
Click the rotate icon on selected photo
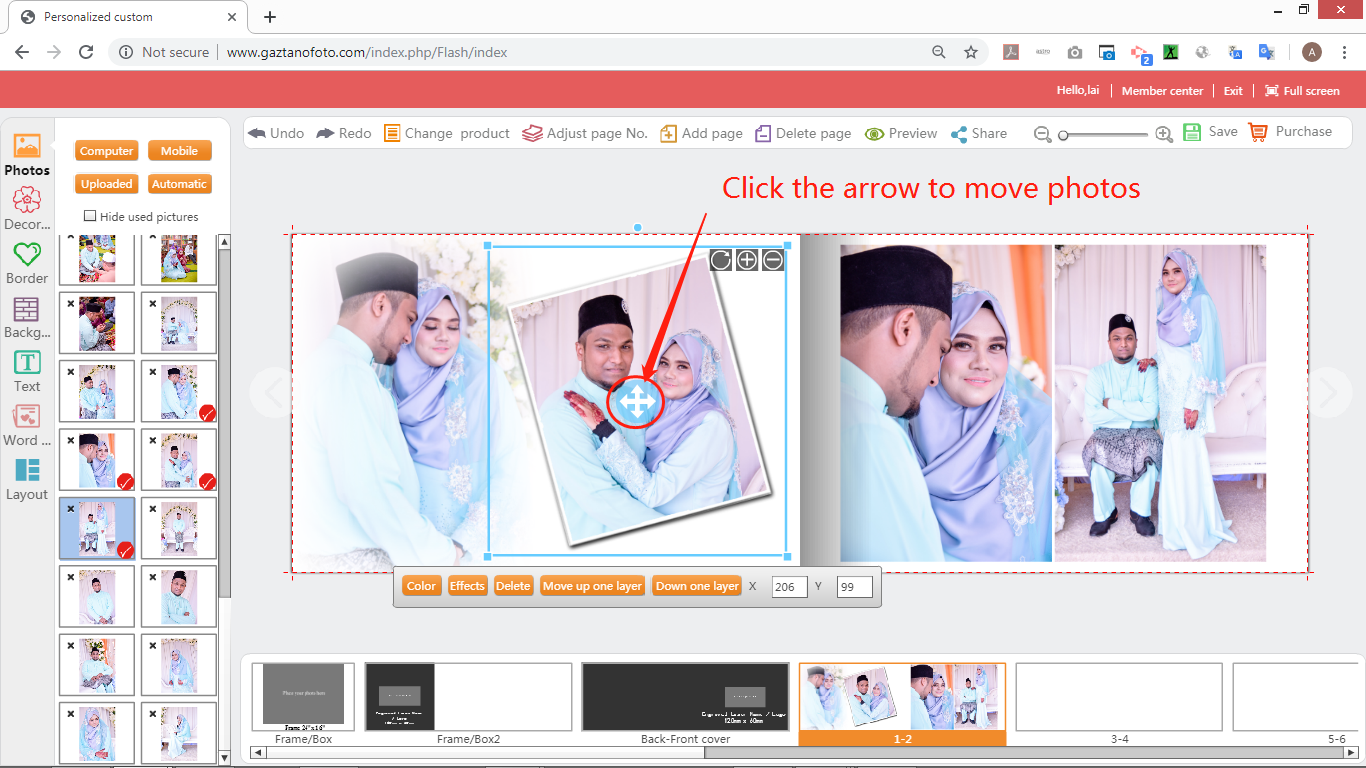(x=720, y=261)
